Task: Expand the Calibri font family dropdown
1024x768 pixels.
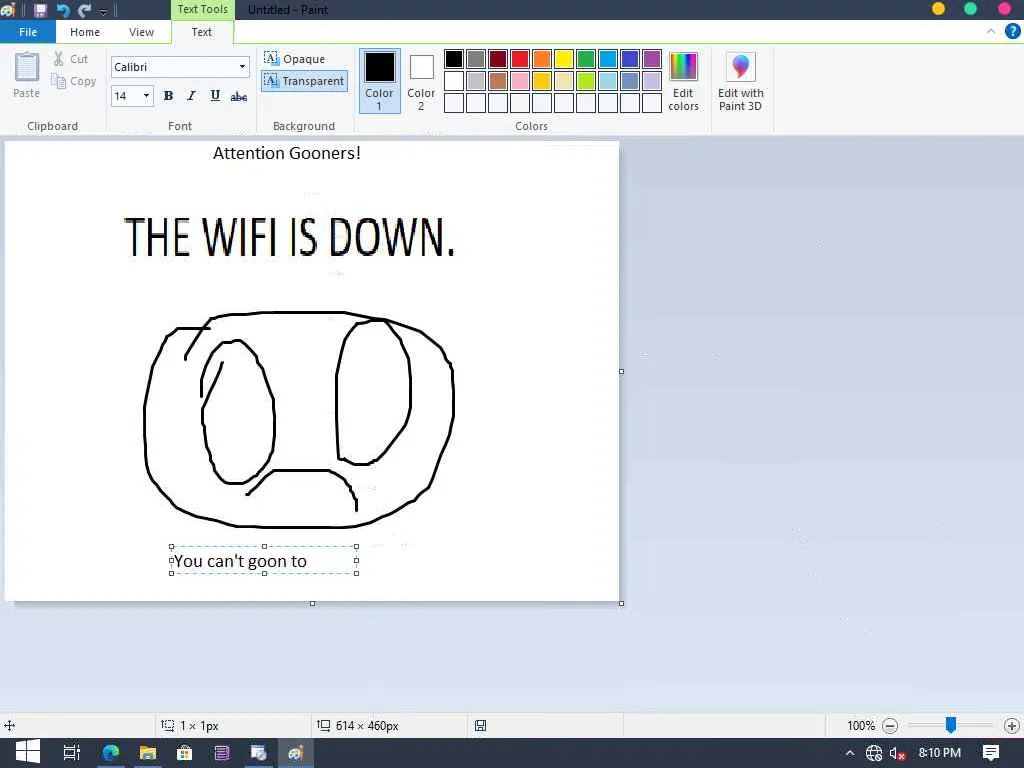Action: (x=242, y=67)
